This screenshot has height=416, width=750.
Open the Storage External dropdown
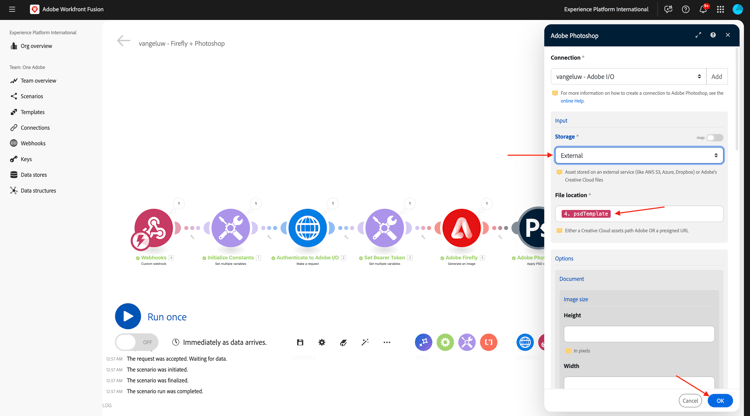point(639,155)
